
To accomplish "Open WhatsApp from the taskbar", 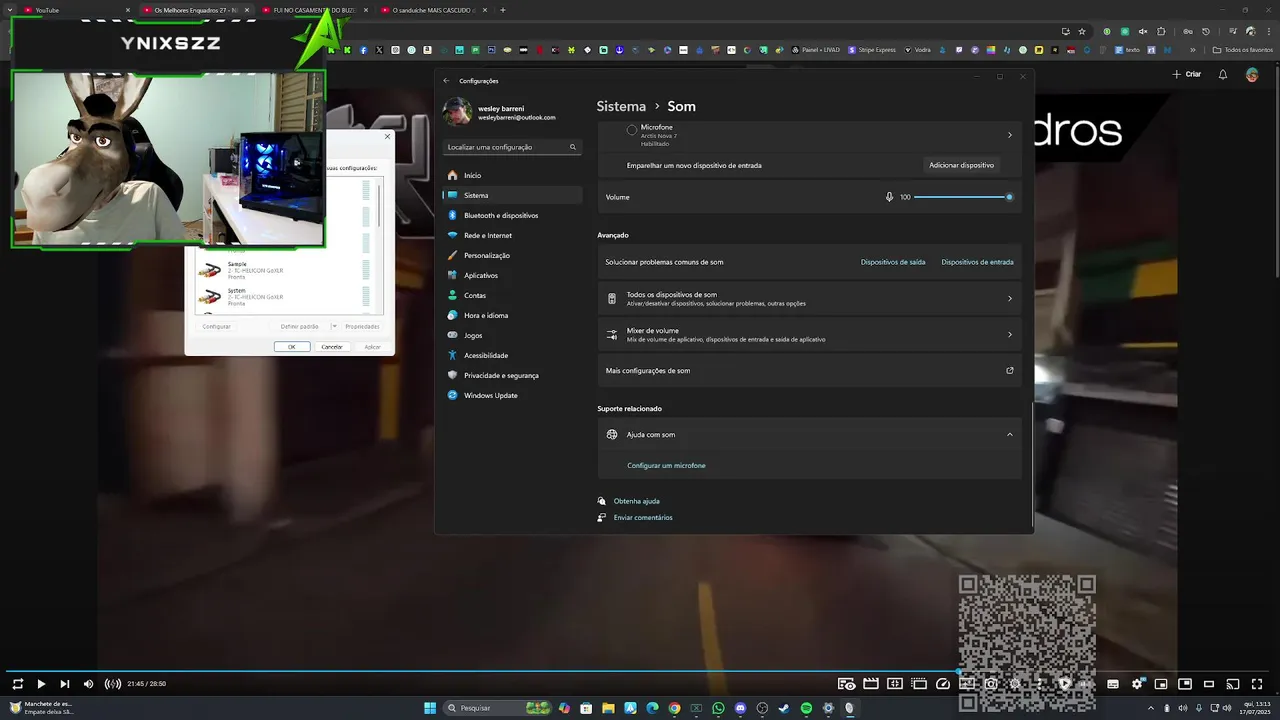I will pyautogui.click(x=718, y=708).
